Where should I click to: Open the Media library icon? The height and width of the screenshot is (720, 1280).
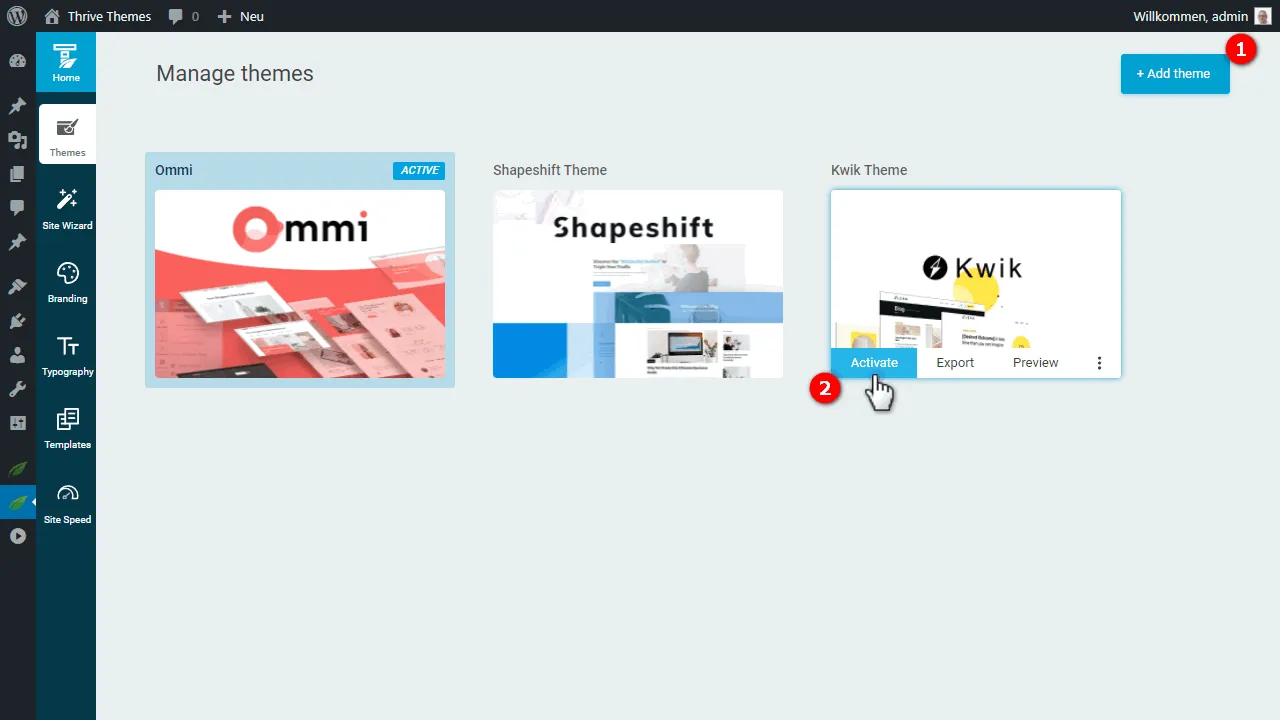coord(17,140)
